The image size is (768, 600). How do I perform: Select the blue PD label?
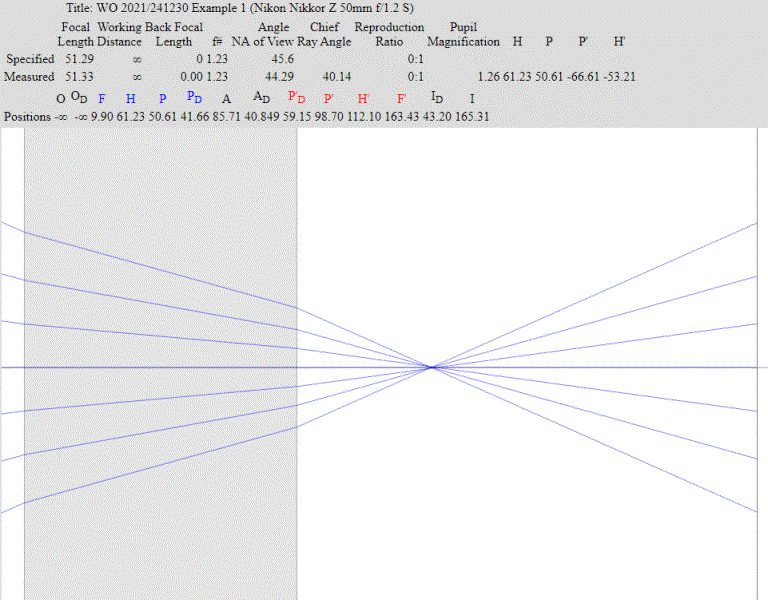pyautogui.click(x=194, y=97)
